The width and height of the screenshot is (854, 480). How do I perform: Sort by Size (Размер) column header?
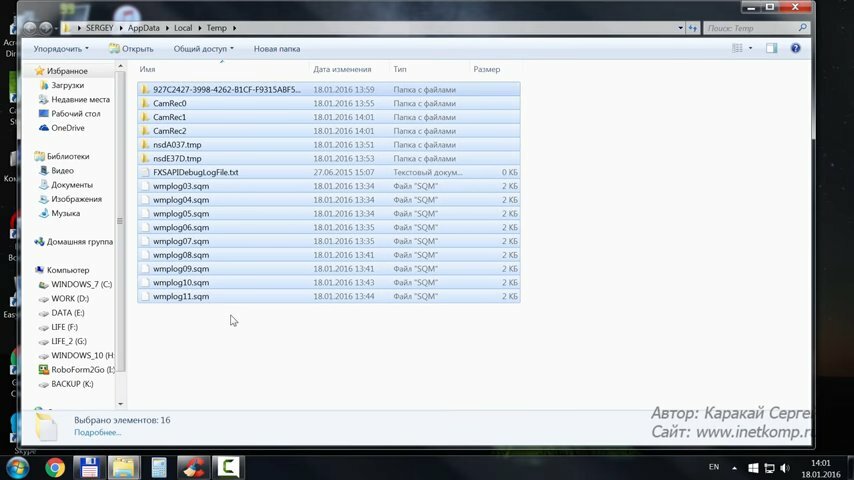495,69
